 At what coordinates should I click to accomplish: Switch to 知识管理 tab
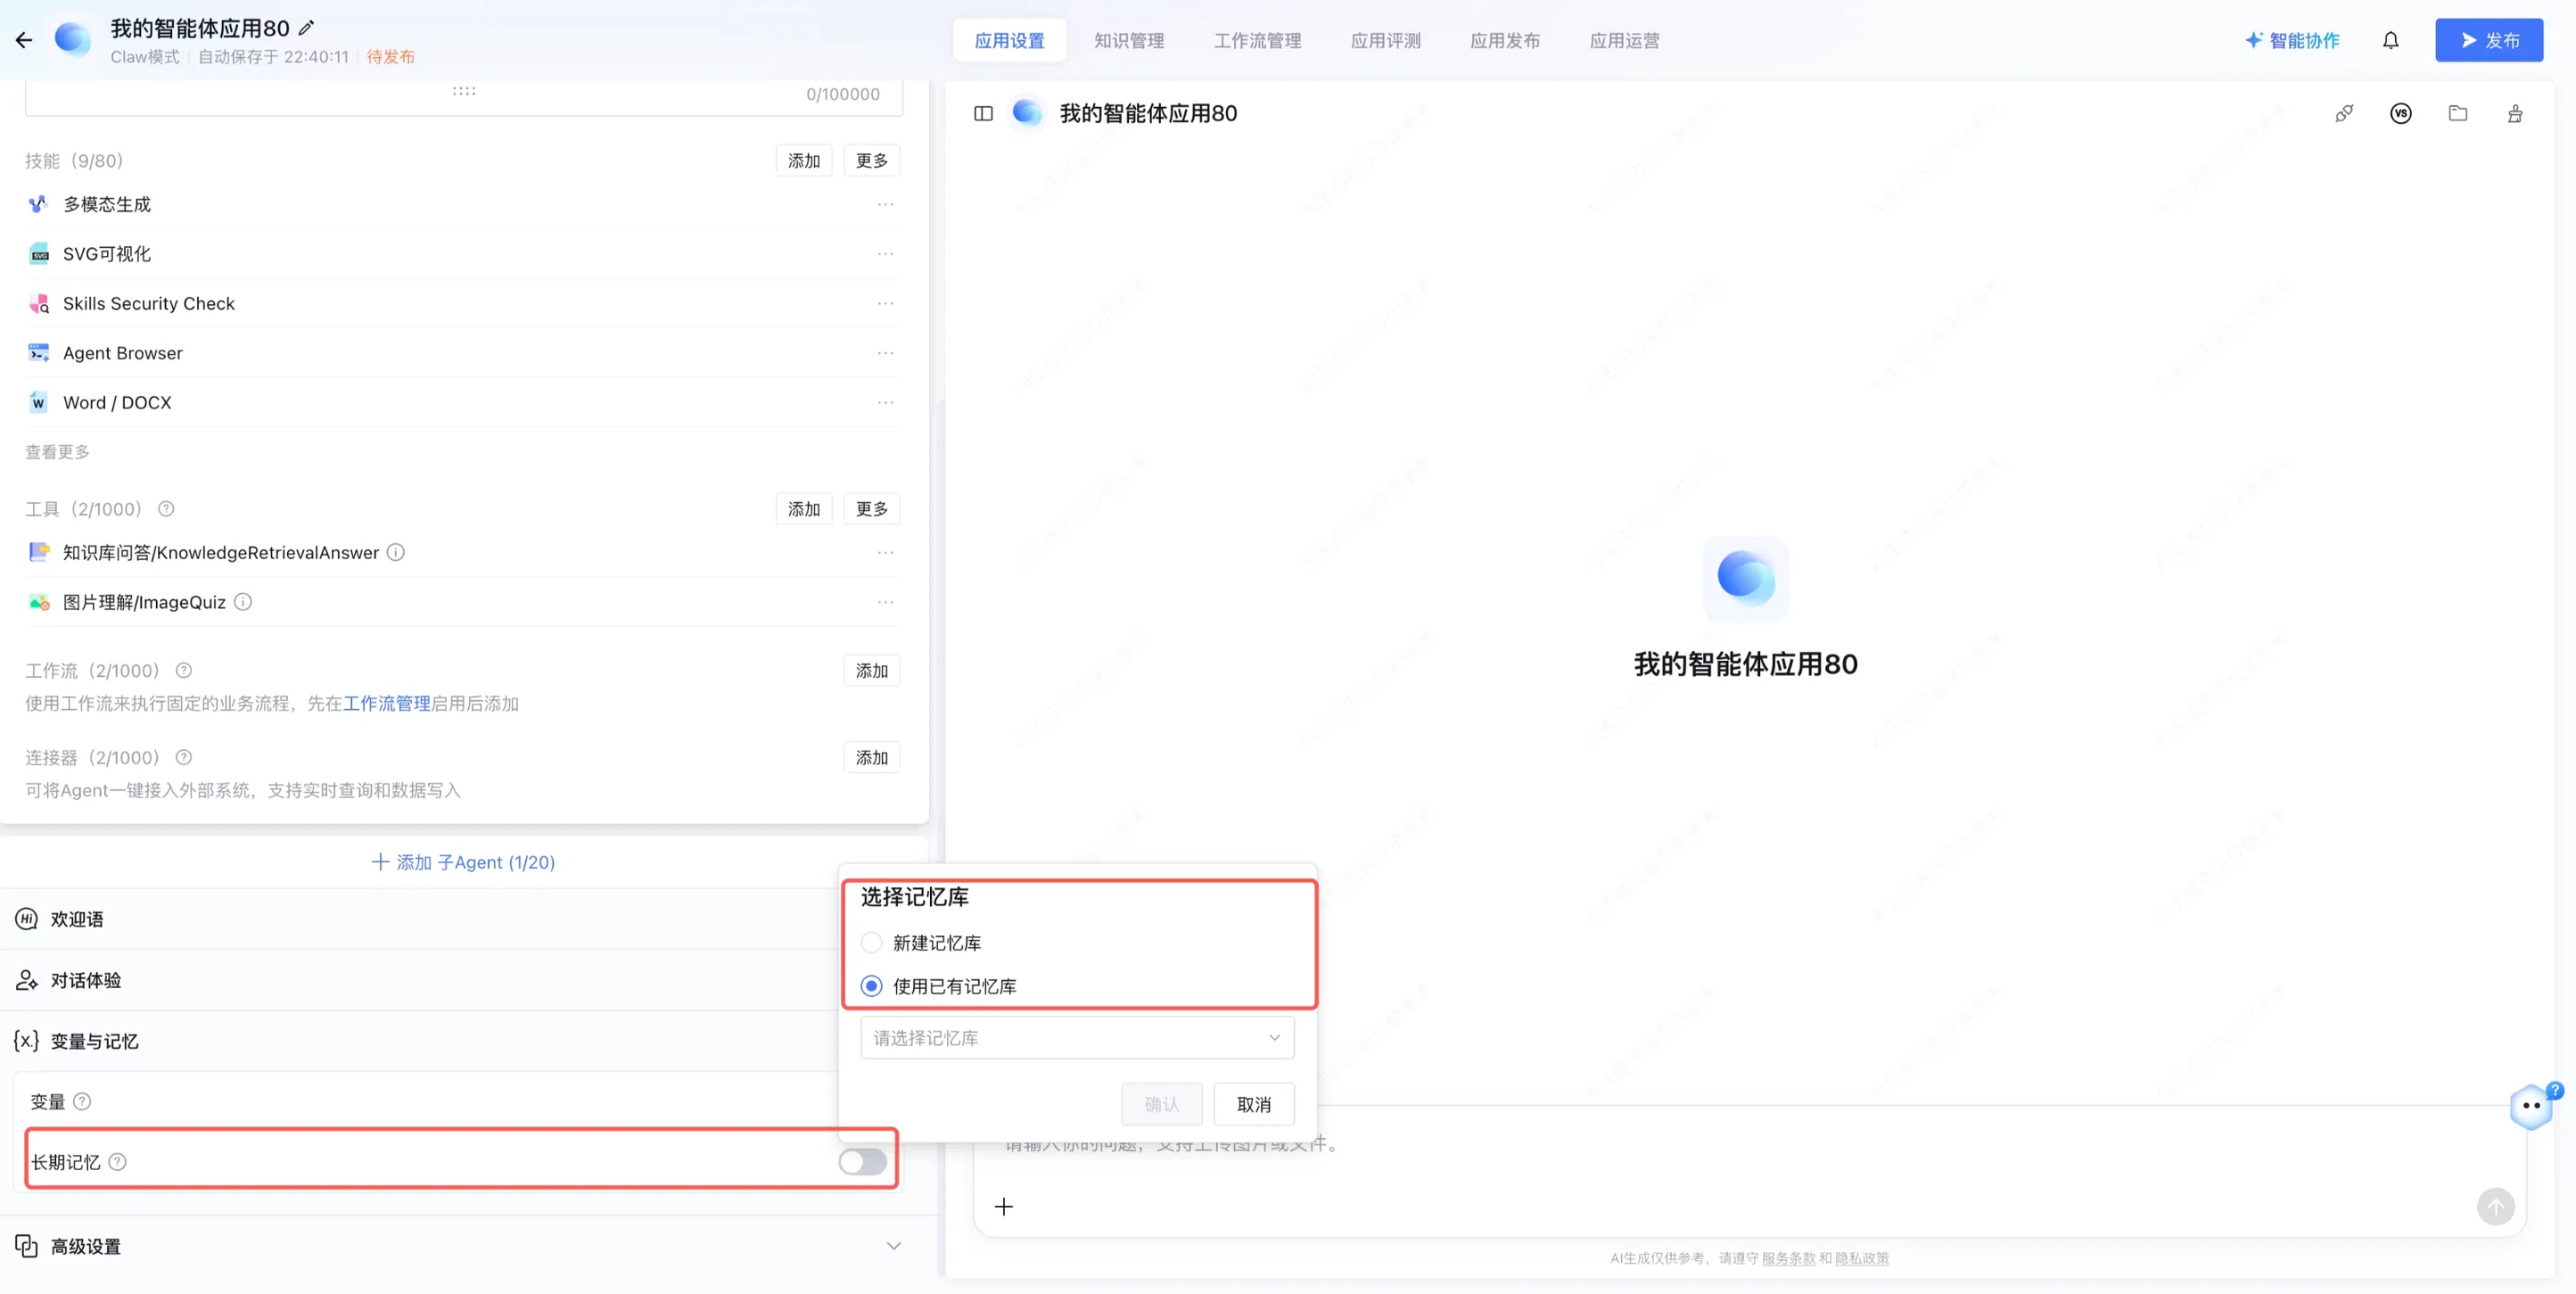[x=1128, y=40]
